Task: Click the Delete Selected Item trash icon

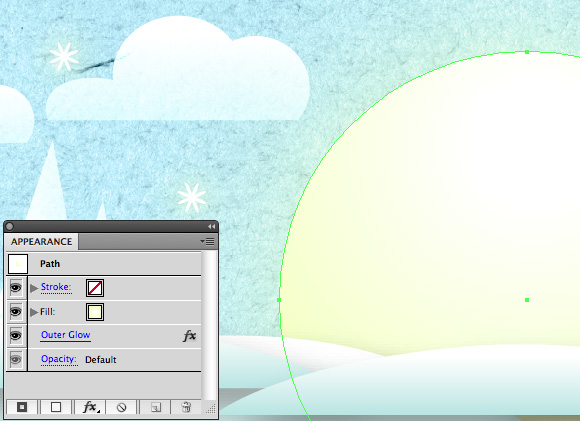Action: point(186,407)
